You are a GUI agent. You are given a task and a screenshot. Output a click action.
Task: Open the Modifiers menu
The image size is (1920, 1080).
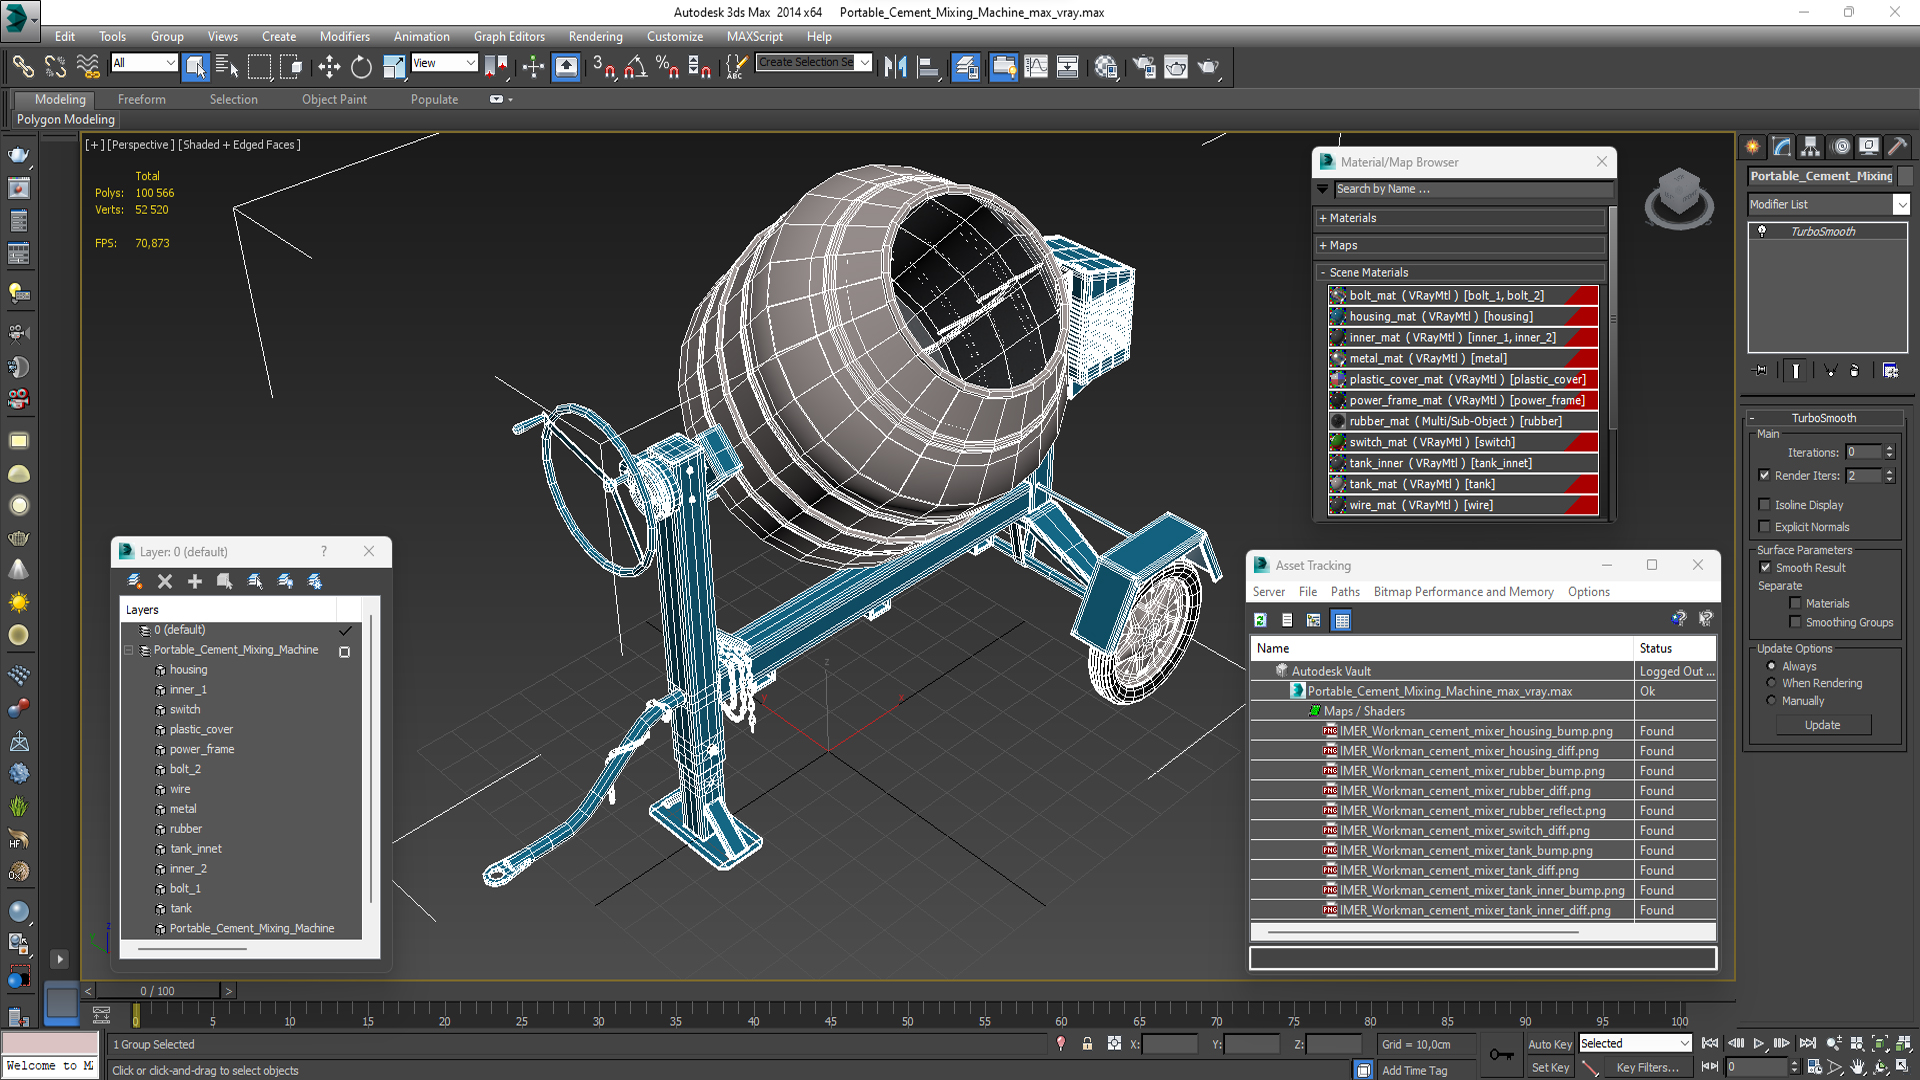[x=344, y=36]
